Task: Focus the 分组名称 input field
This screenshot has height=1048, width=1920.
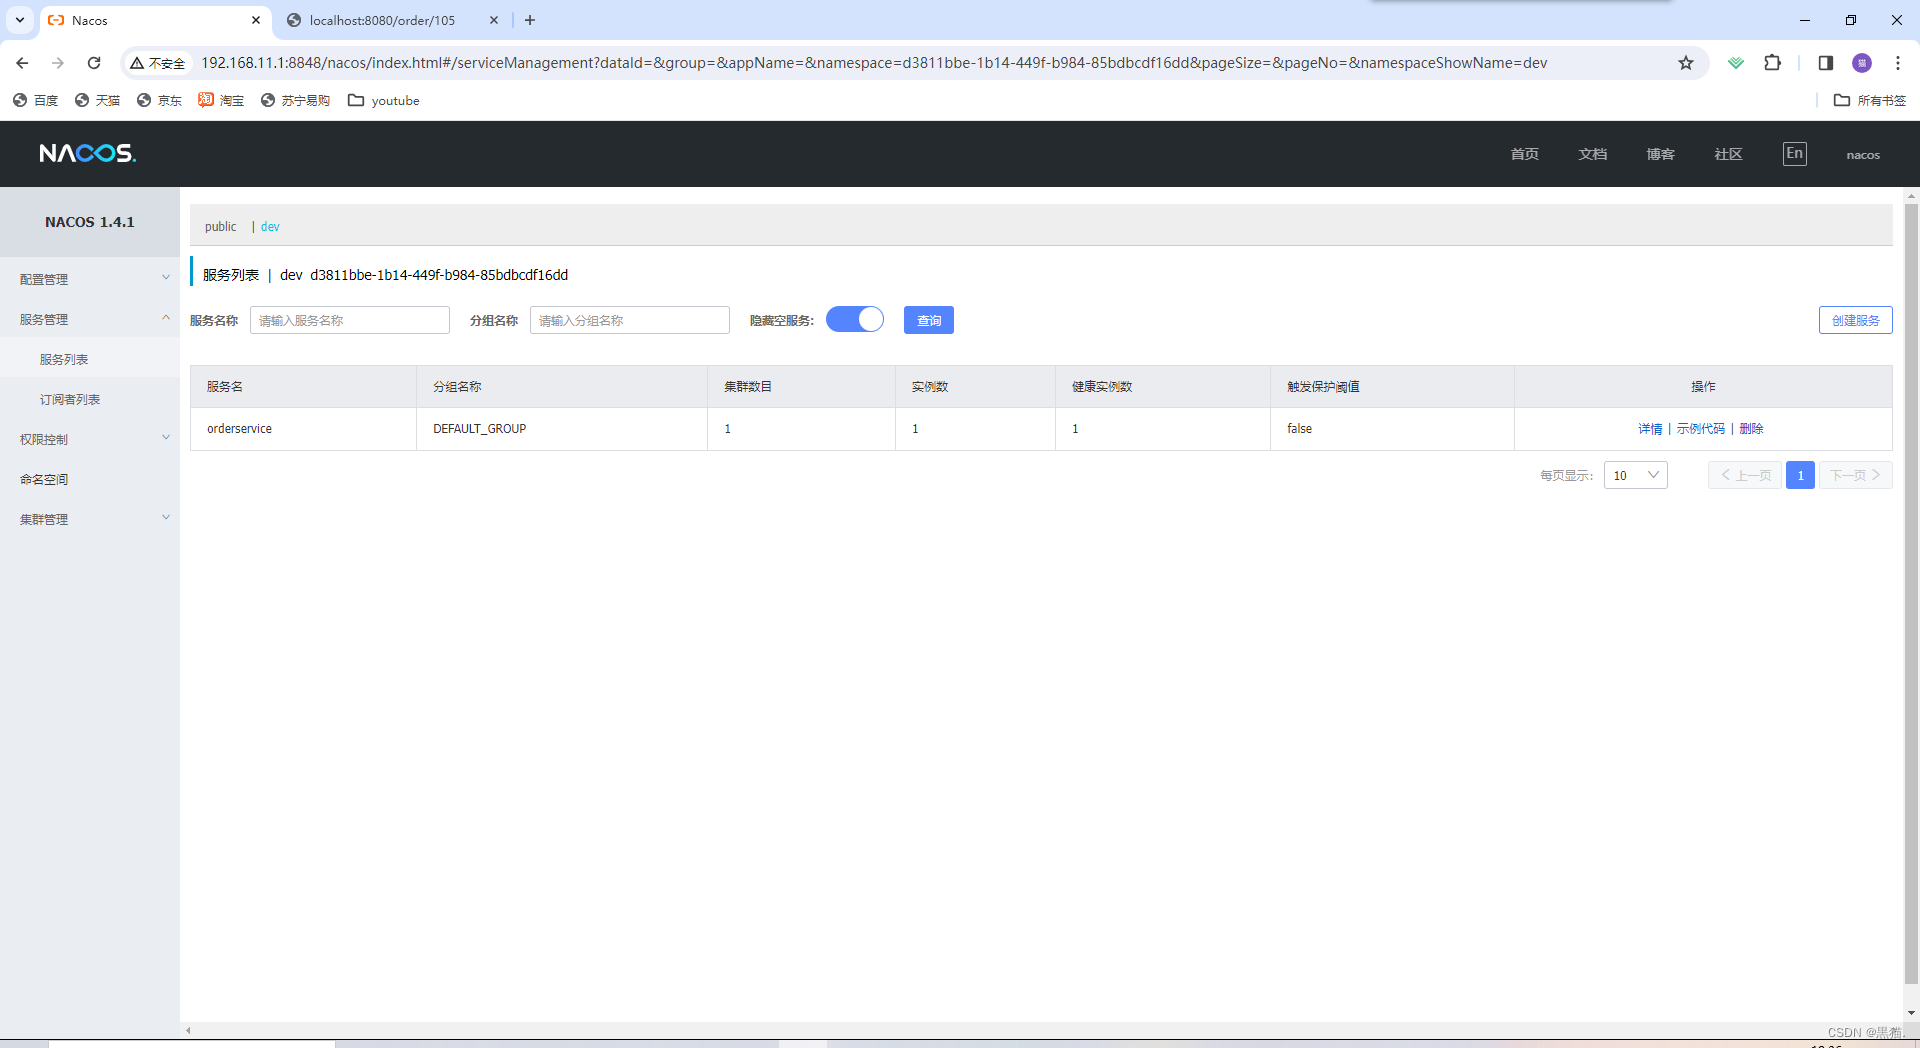Action: click(x=630, y=320)
